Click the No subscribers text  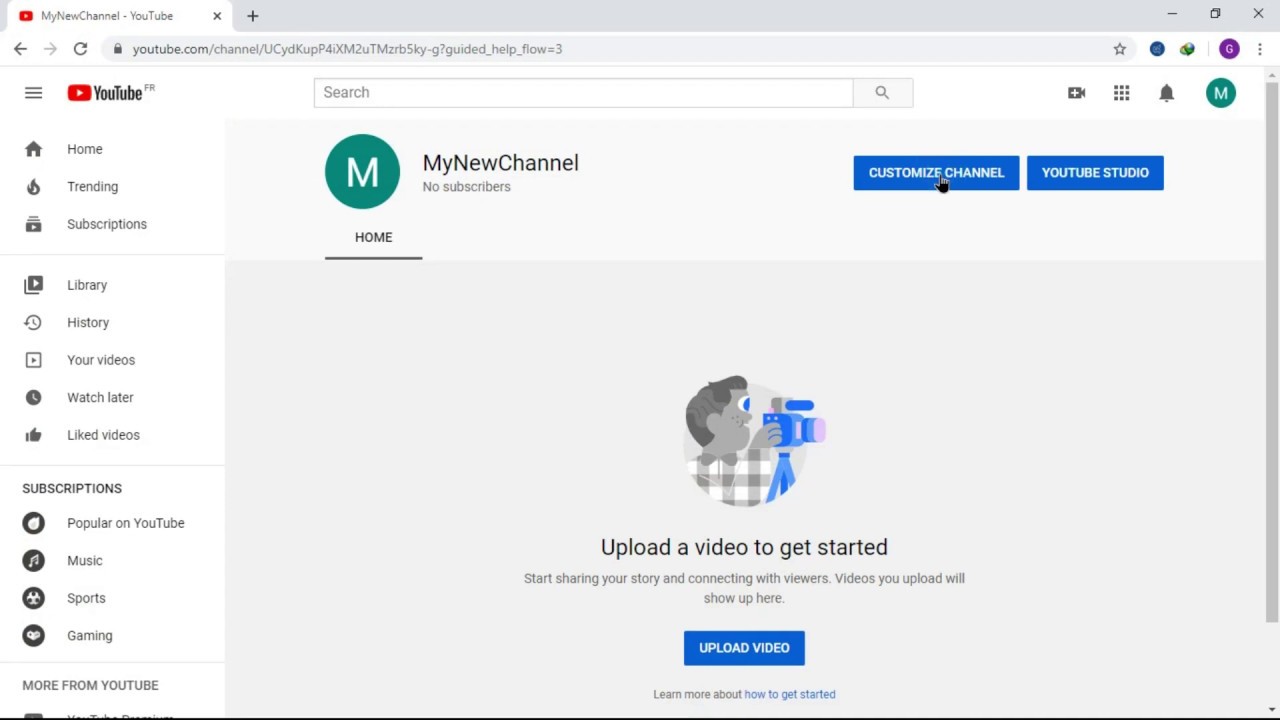[466, 187]
